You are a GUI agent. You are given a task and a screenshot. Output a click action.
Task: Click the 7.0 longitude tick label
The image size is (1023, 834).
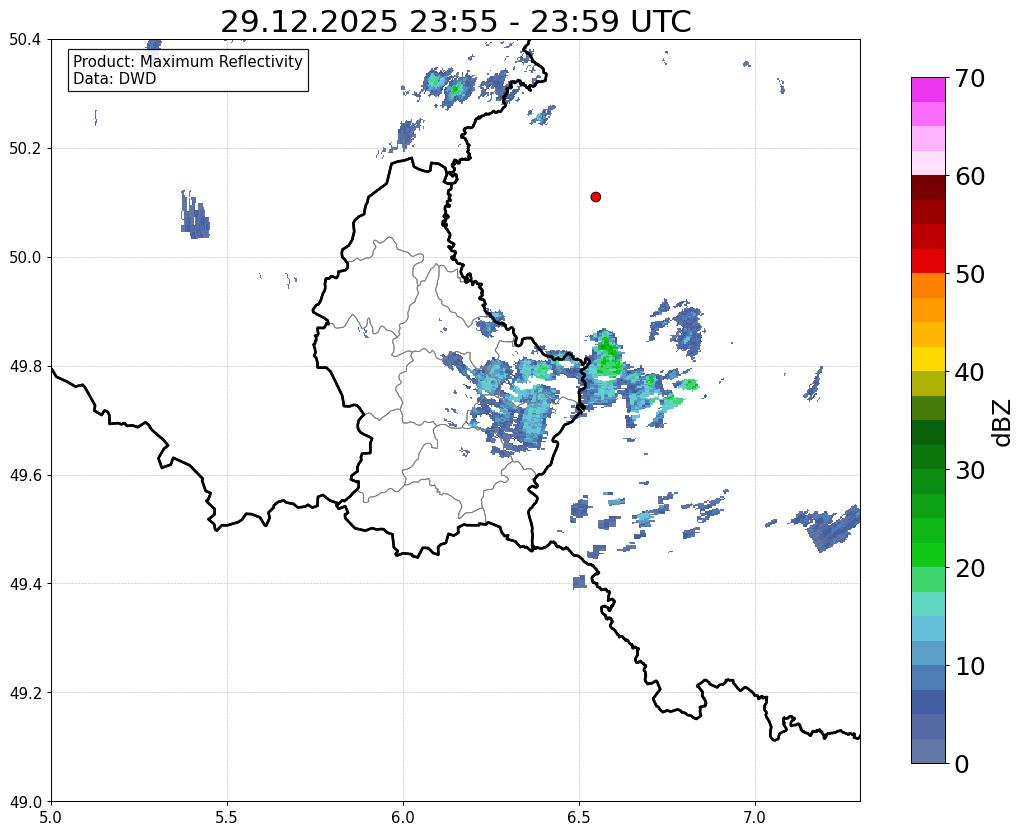[755, 818]
